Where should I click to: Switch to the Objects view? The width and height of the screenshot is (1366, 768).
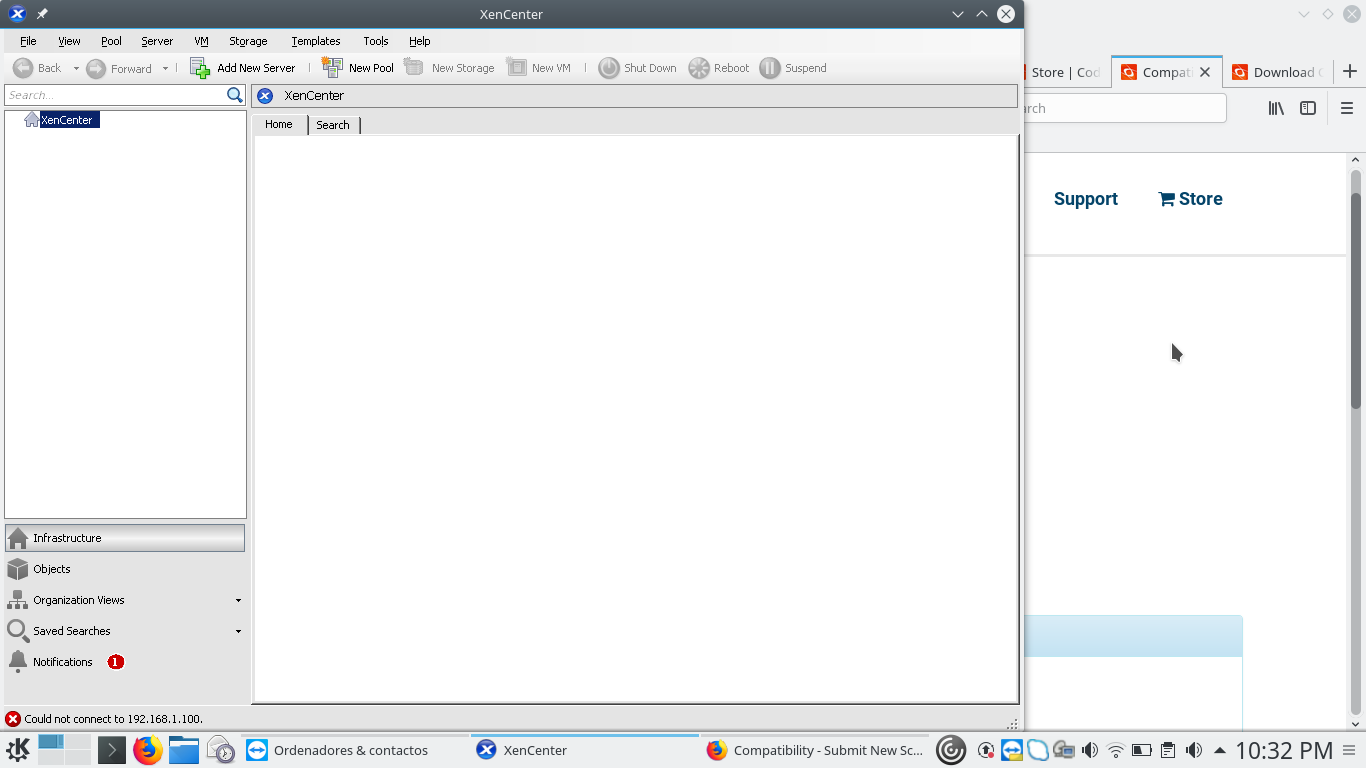pos(125,569)
